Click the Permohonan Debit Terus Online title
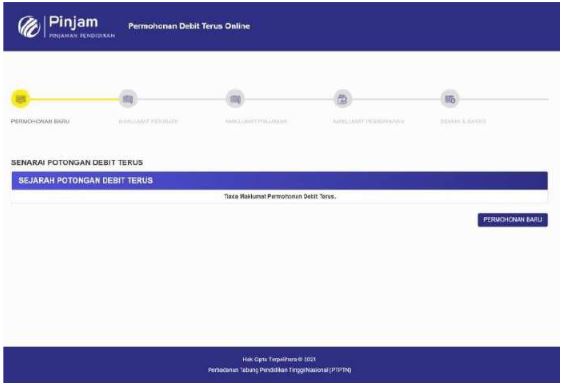The height and width of the screenshot is (386, 564). tap(189, 26)
